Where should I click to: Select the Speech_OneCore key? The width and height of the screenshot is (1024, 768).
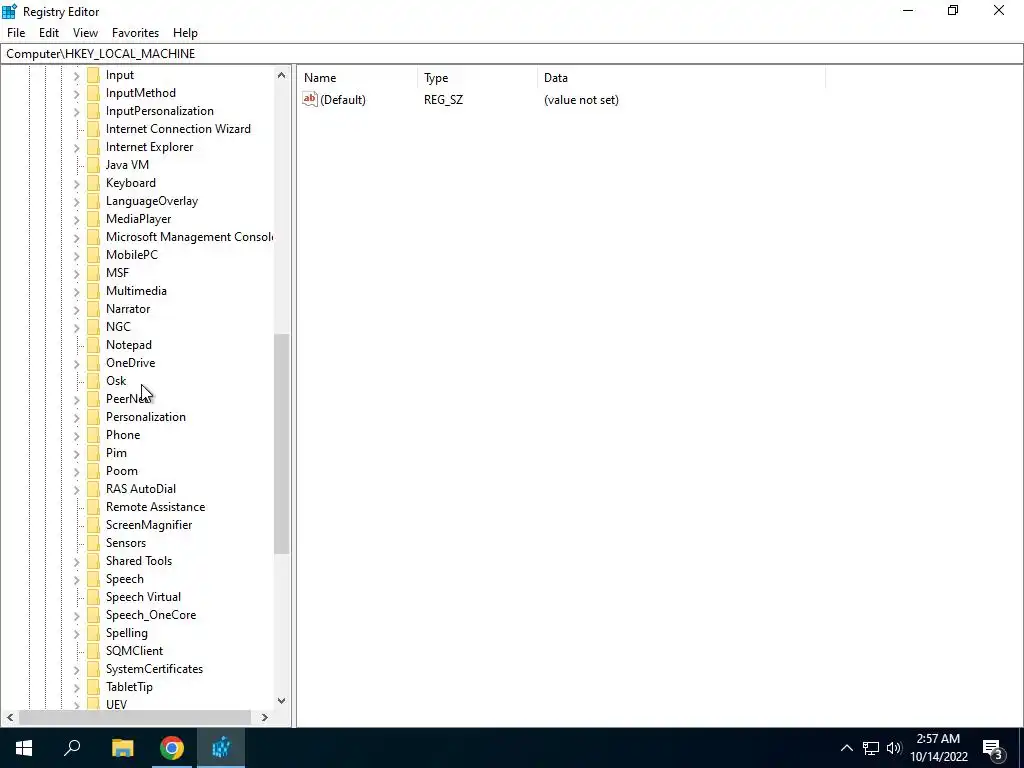pos(151,615)
